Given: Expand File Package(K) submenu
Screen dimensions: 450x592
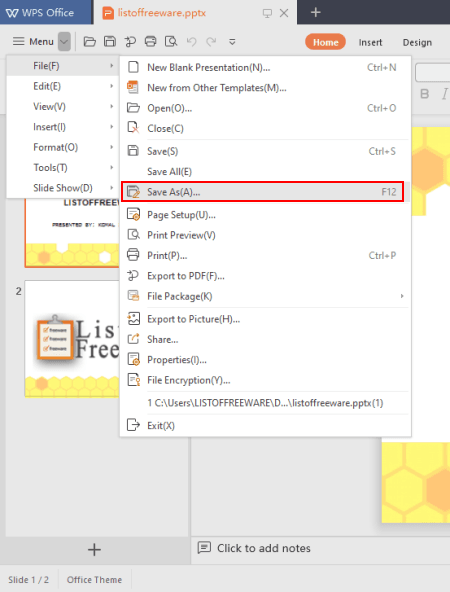Looking at the screenshot, I should tap(265, 296).
